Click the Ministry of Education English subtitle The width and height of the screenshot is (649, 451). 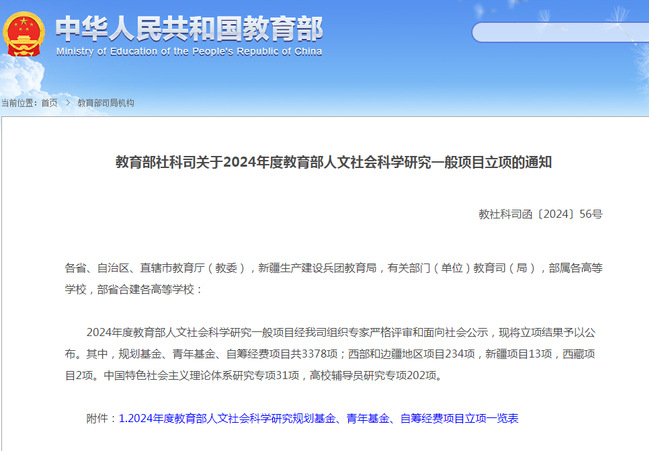click(x=189, y=49)
